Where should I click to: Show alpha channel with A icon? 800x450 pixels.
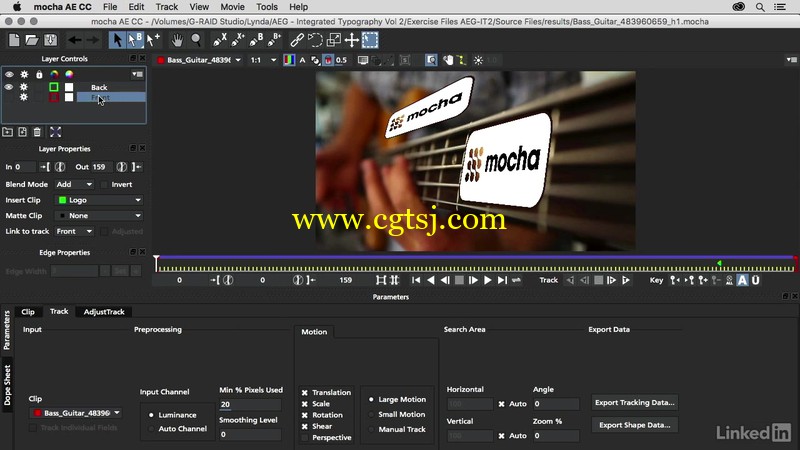[302, 60]
